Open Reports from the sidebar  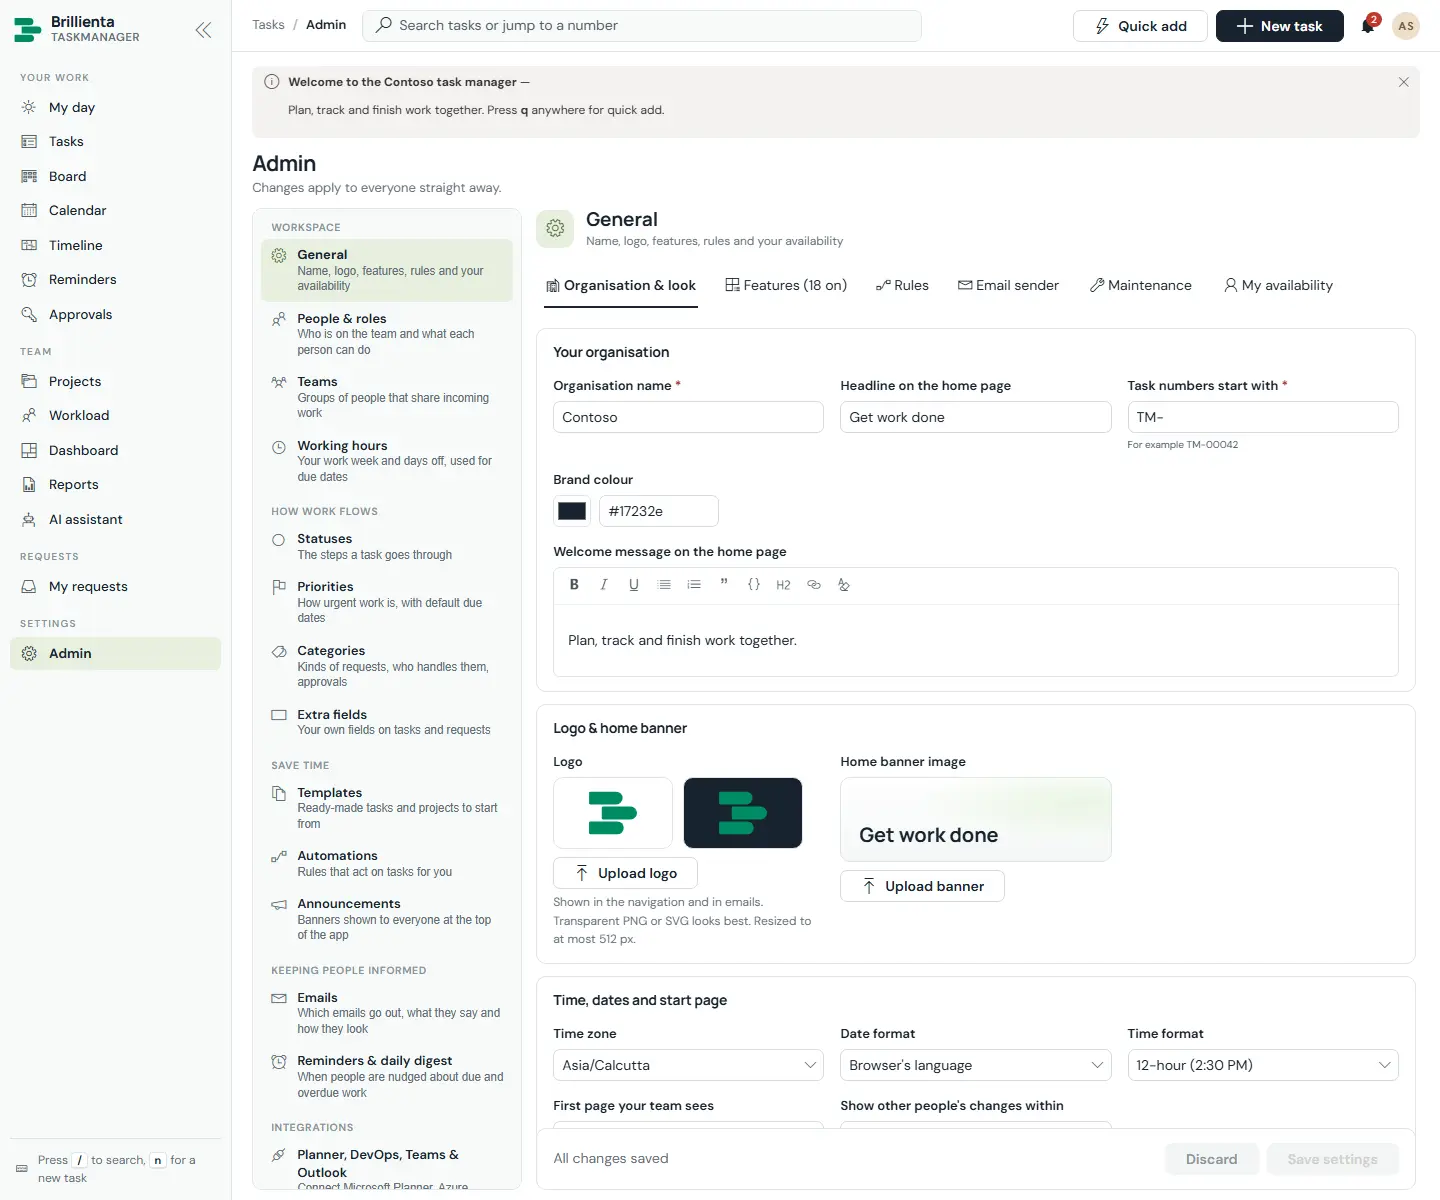(x=115, y=484)
